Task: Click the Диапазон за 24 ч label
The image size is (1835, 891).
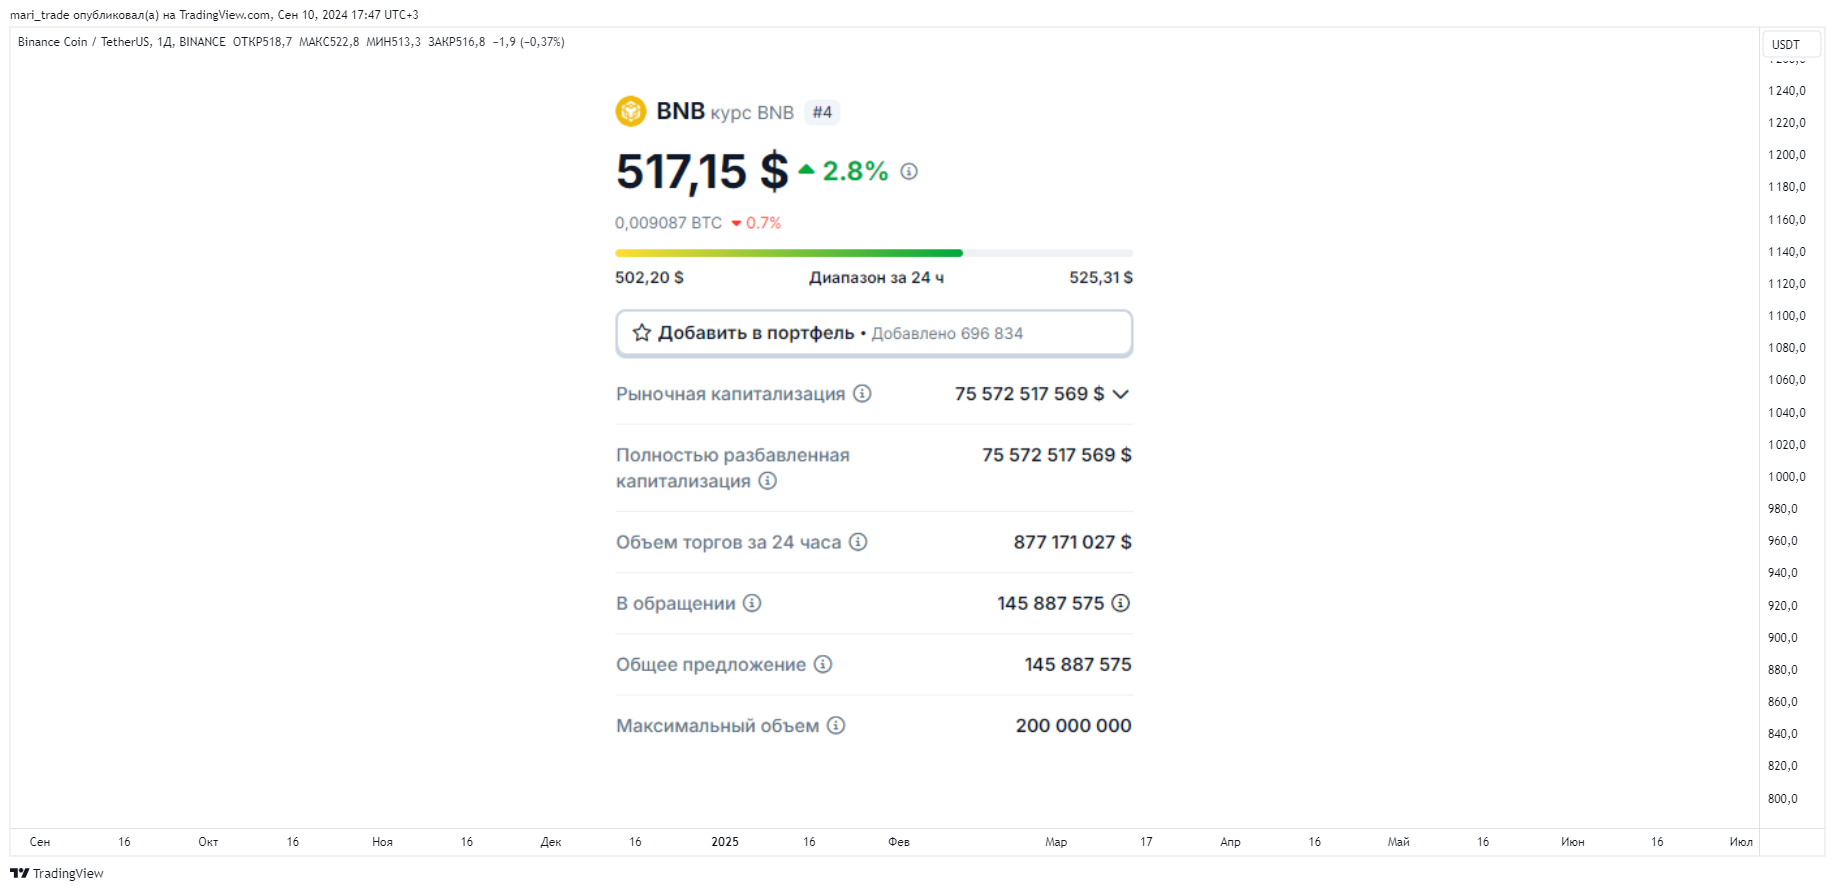Action: coord(876,278)
